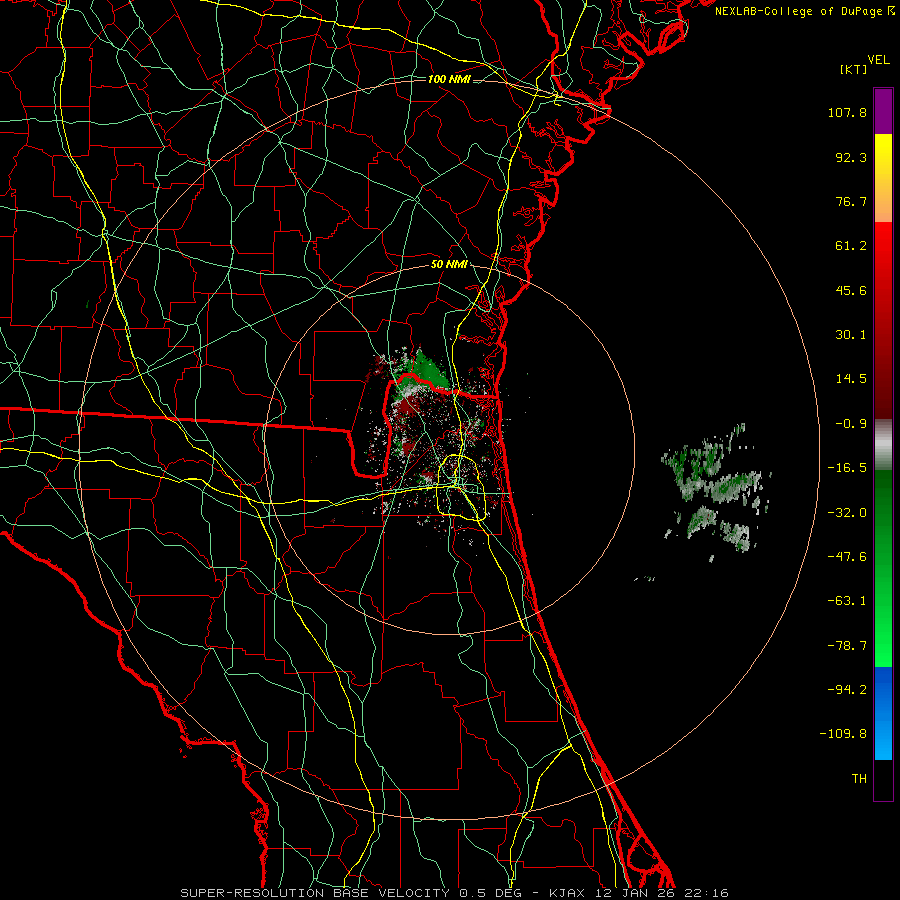
Task: Click the -109.8 legend value
Action: point(843,734)
